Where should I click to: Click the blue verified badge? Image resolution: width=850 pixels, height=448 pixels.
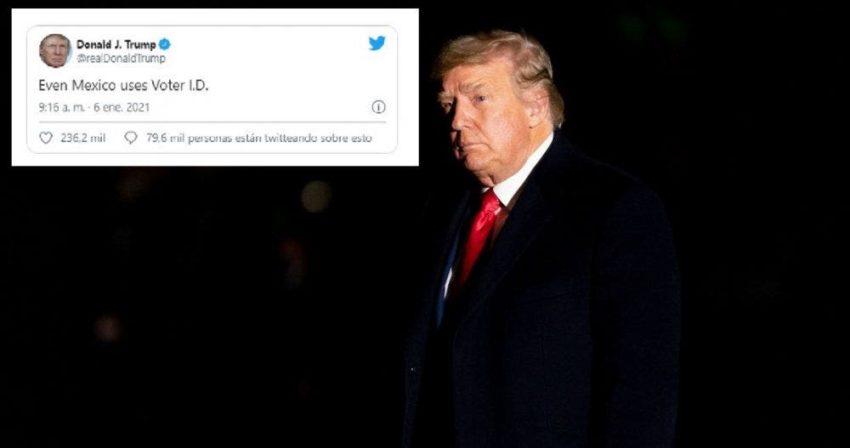[x=165, y=44]
